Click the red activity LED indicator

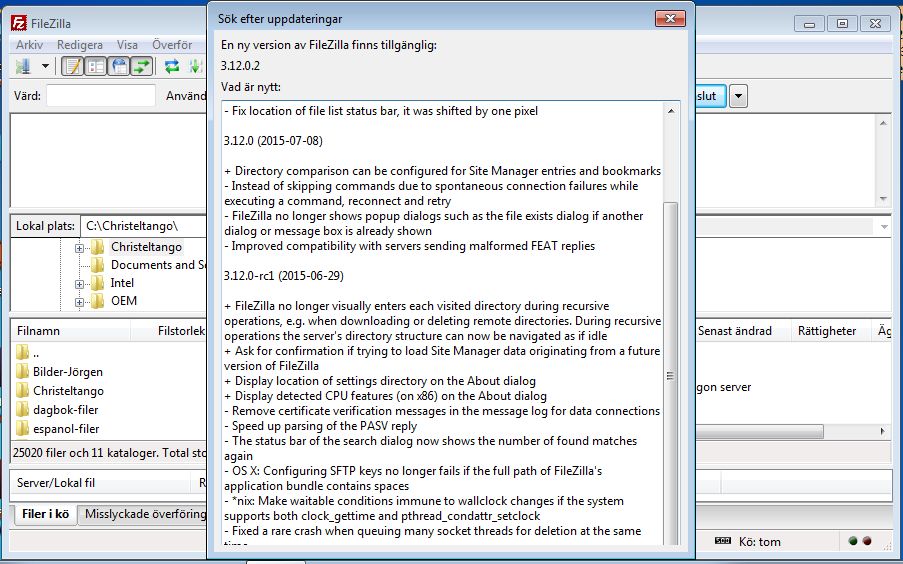coord(867,541)
